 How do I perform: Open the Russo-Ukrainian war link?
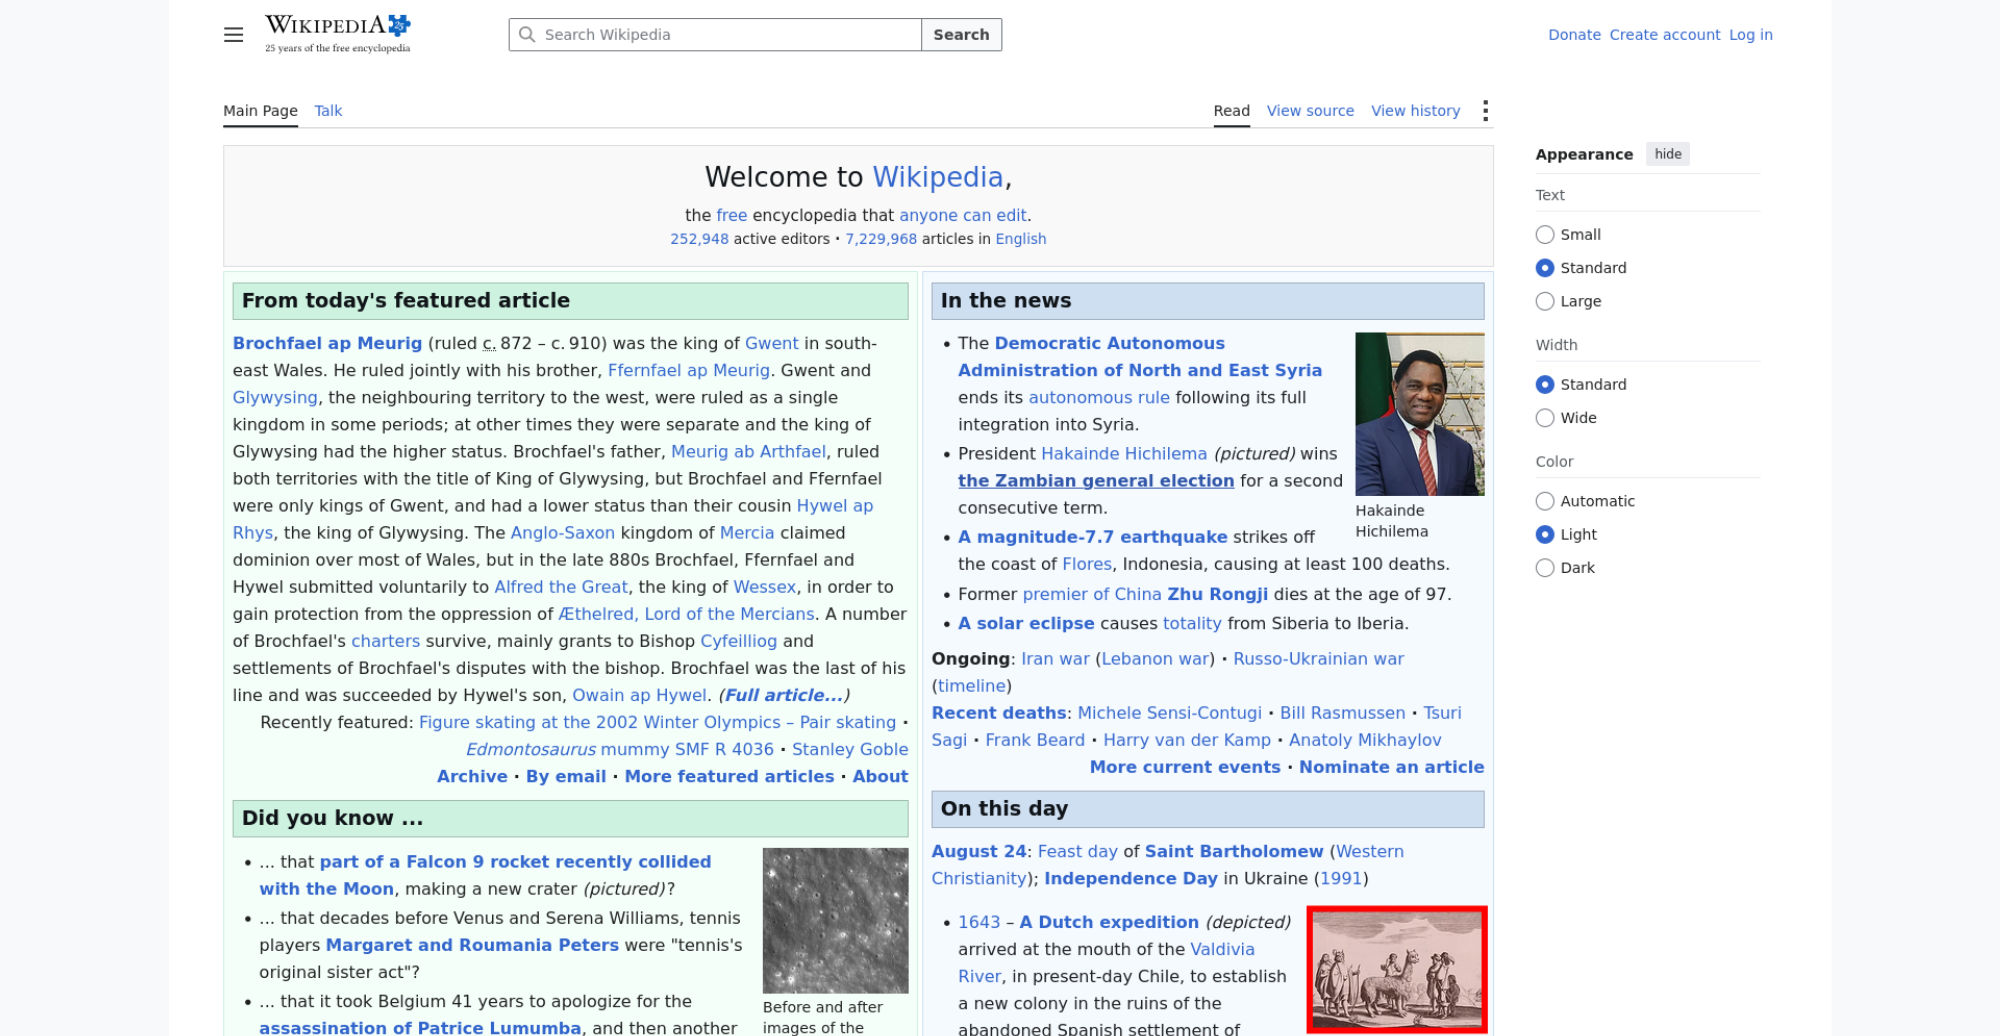pyautogui.click(x=1318, y=659)
